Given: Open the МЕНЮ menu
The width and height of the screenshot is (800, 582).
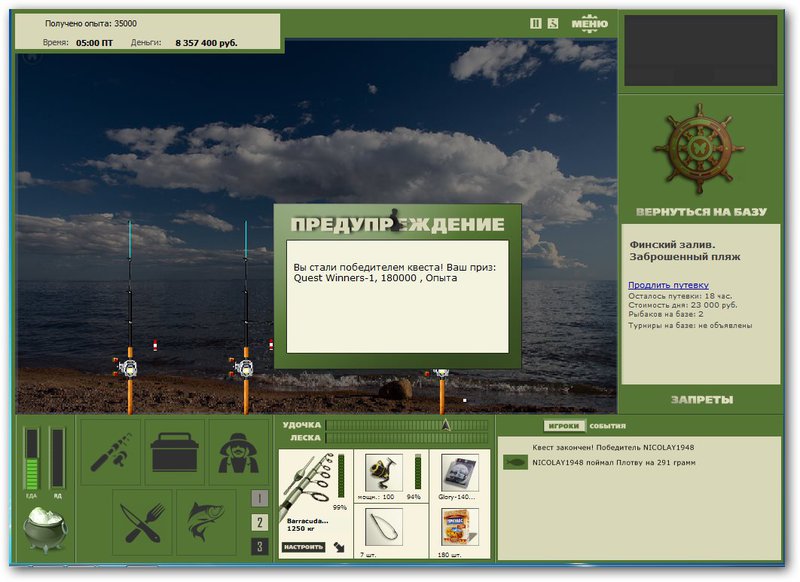Looking at the screenshot, I should 589,23.
